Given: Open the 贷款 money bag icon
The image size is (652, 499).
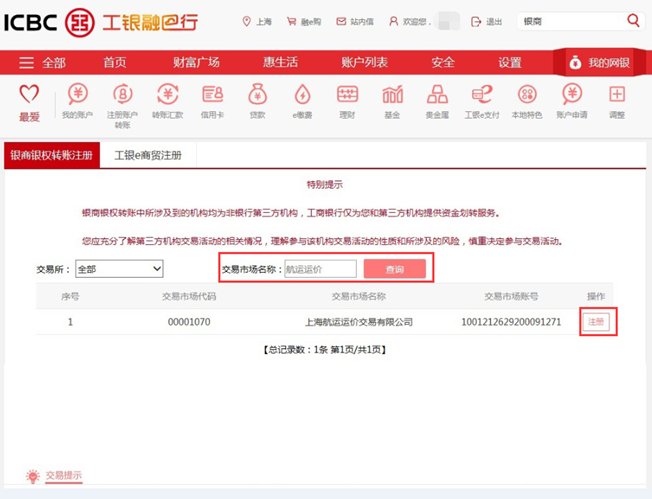Looking at the screenshot, I should point(257,96).
